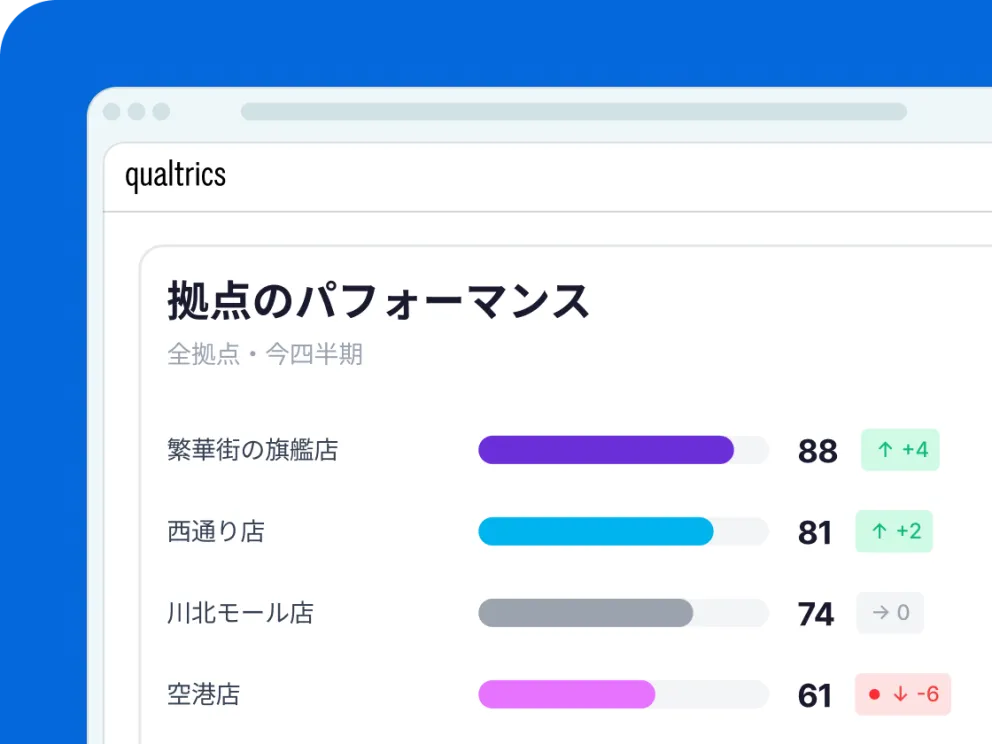Open the 川北モール店 location entry
Image resolution: width=992 pixels, height=744 pixels.
[x=240, y=612]
